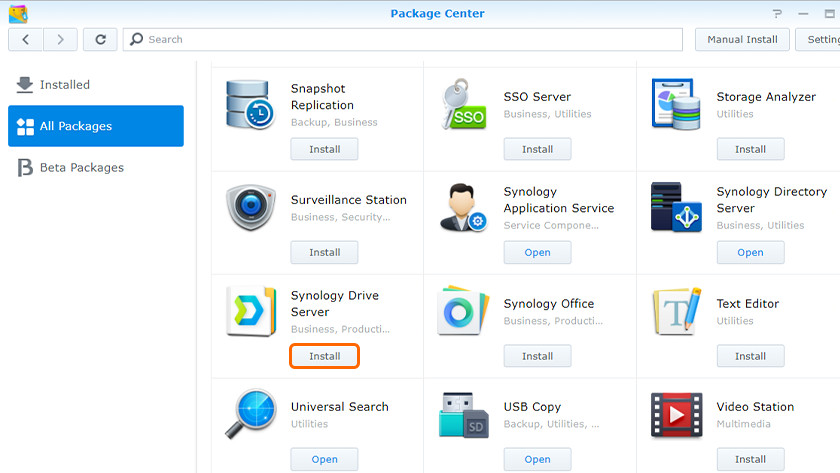Open the Video Station film icon
The image size is (840, 473).
click(x=676, y=415)
